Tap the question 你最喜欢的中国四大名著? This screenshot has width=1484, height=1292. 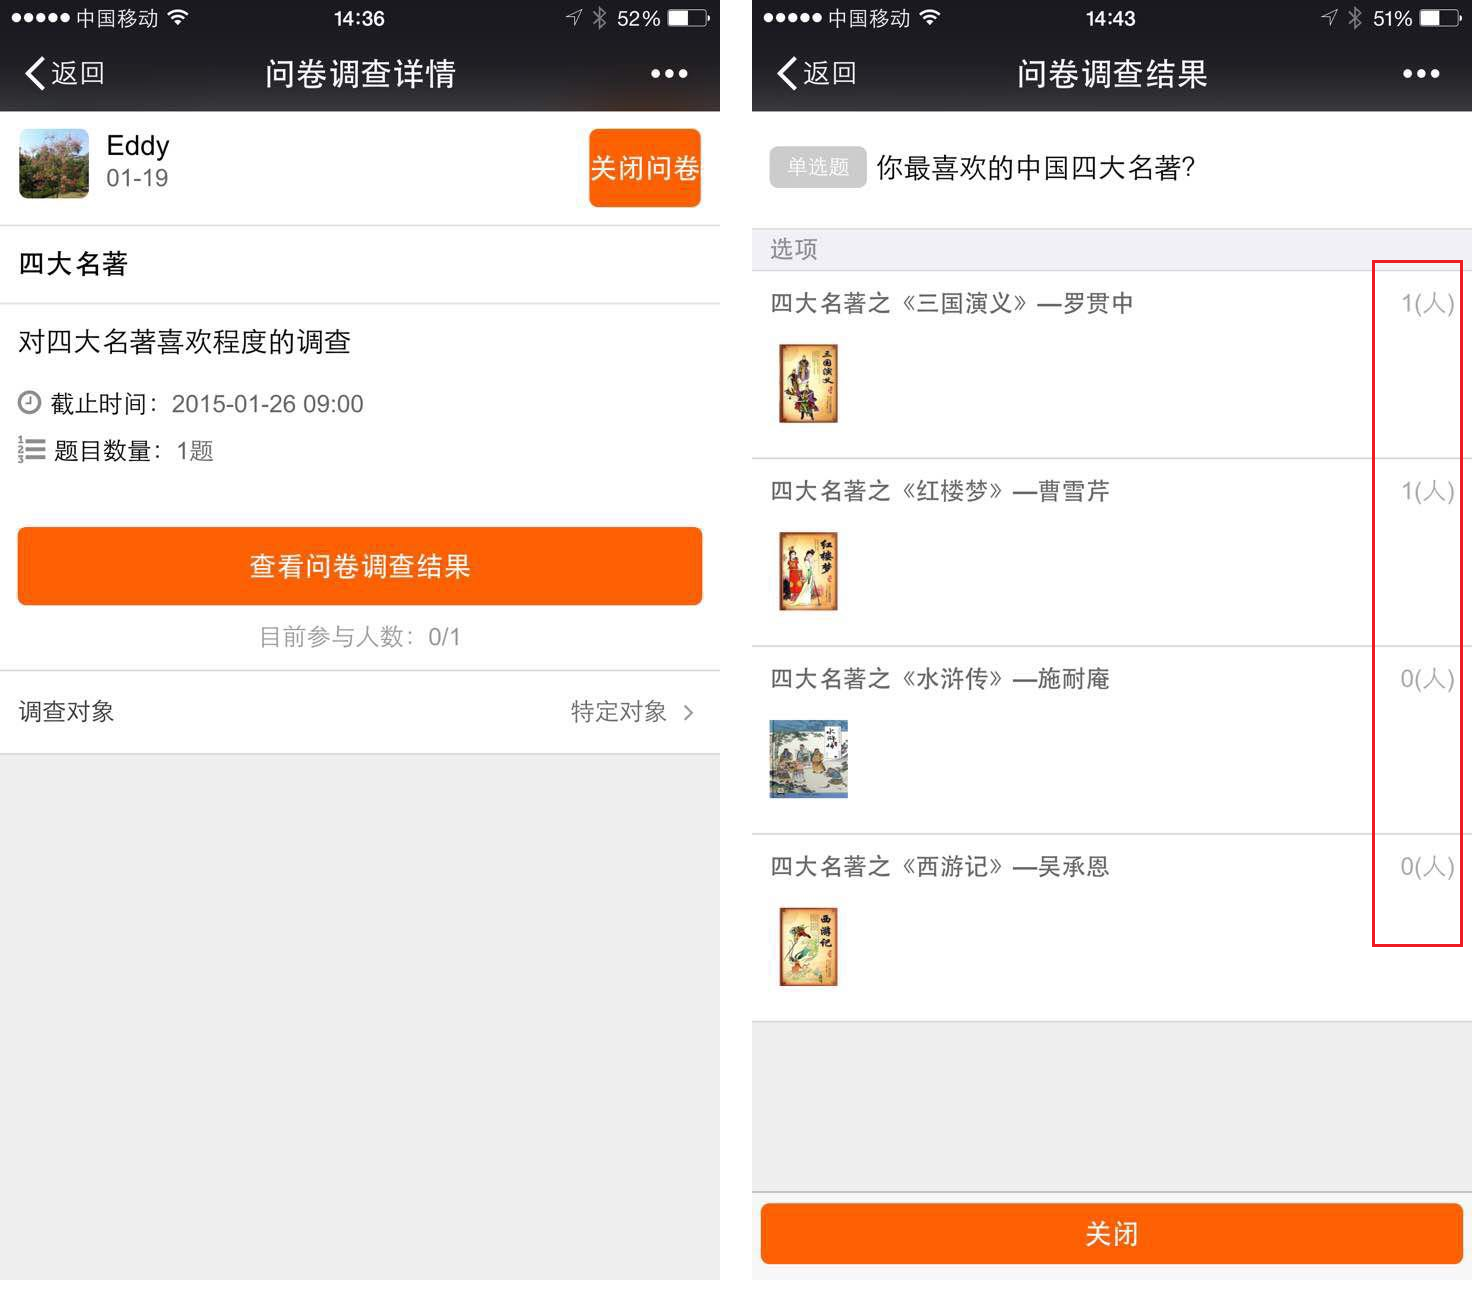coord(1036,167)
